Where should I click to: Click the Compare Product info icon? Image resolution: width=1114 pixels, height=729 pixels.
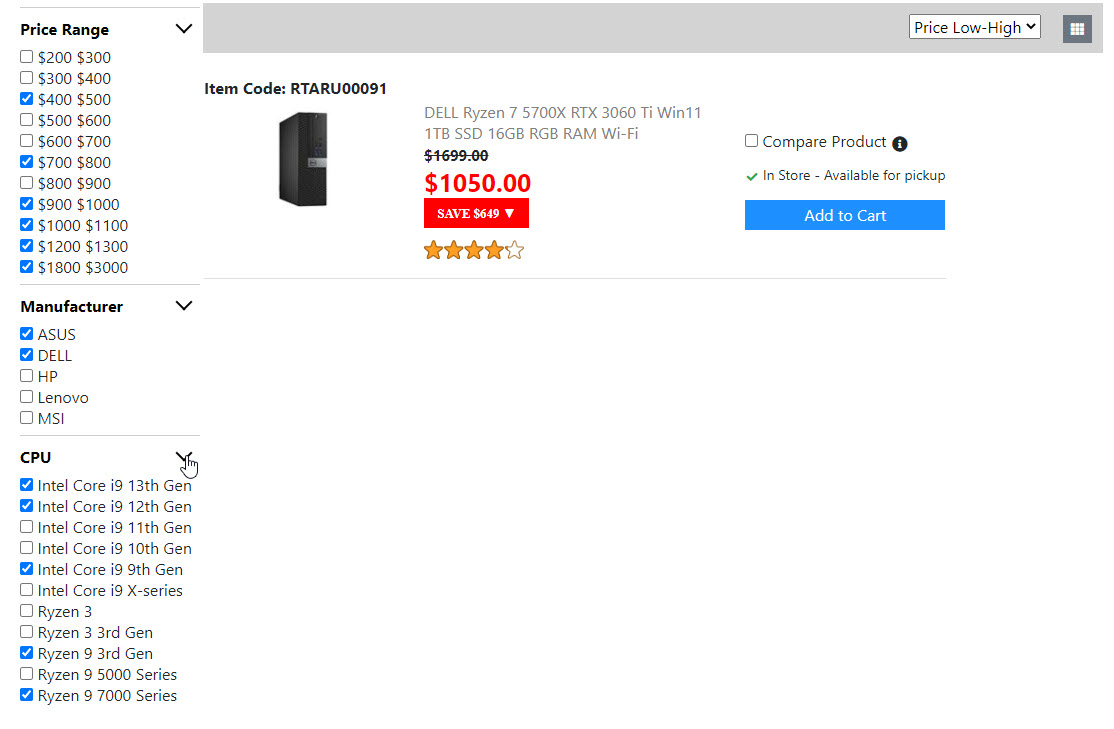point(899,144)
